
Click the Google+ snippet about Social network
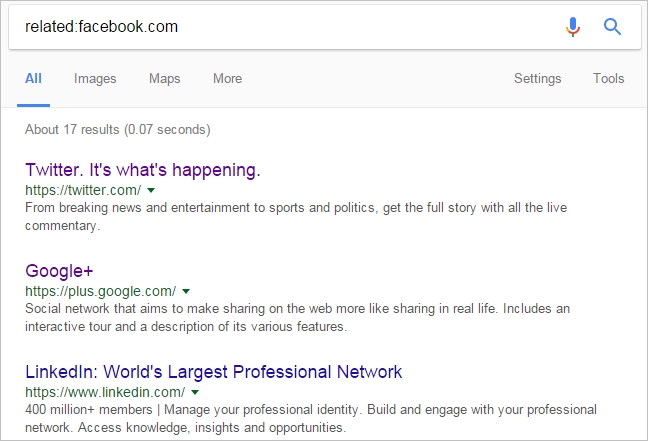[297, 317]
